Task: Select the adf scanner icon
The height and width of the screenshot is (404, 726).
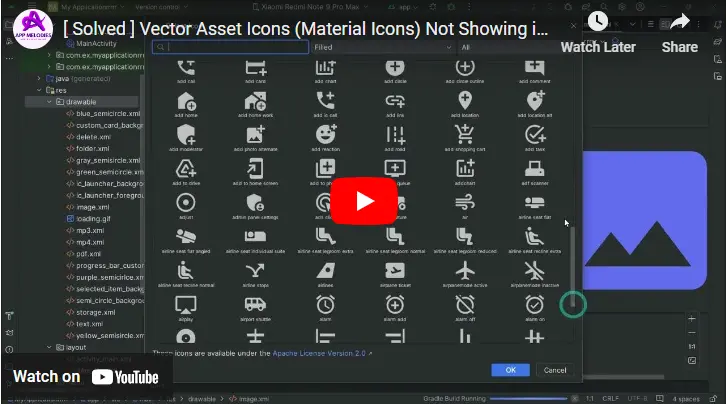Action: (535, 169)
